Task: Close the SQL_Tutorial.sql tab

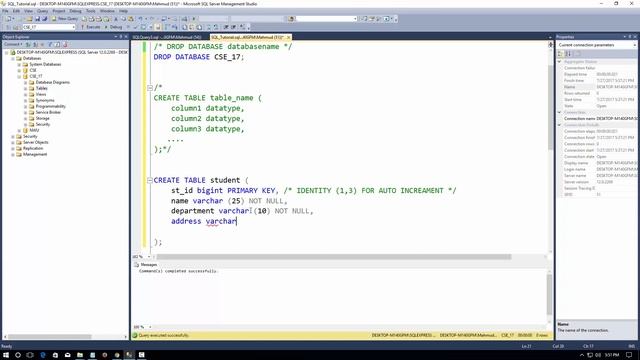Action: tap(289, 37)
